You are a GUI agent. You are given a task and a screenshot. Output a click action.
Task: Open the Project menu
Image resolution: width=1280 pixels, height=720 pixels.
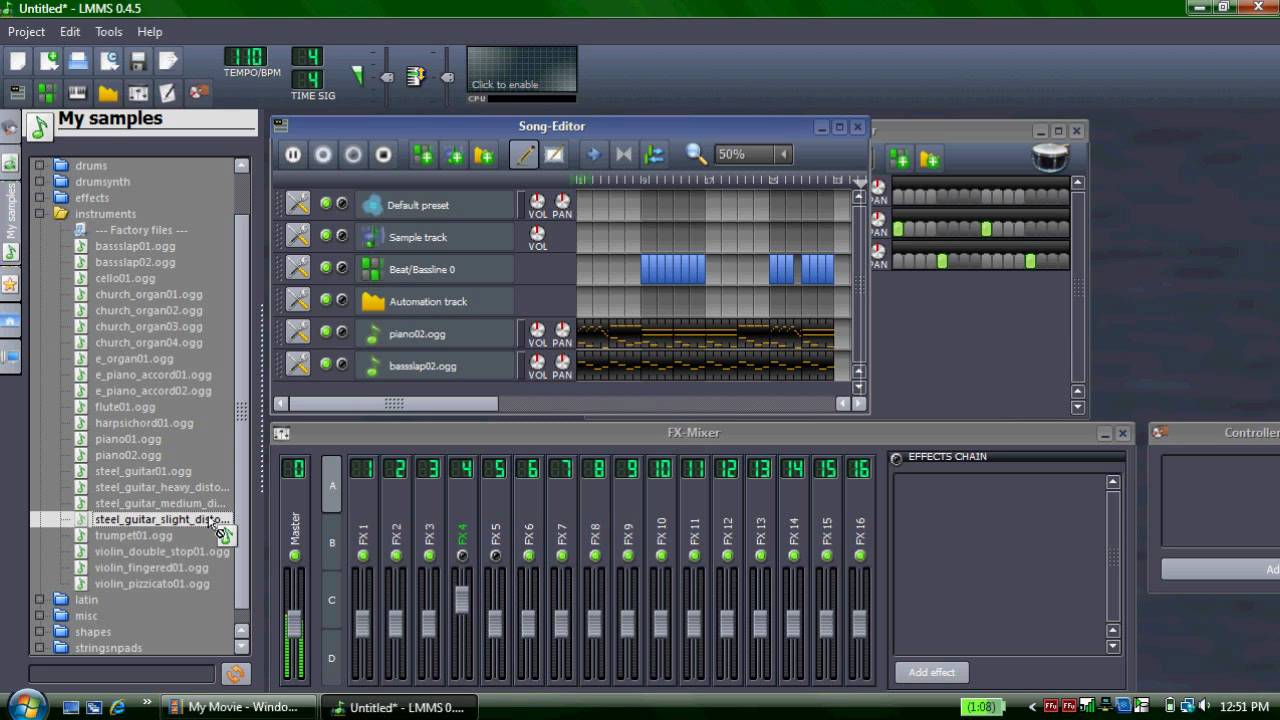[x=27, y=32]
